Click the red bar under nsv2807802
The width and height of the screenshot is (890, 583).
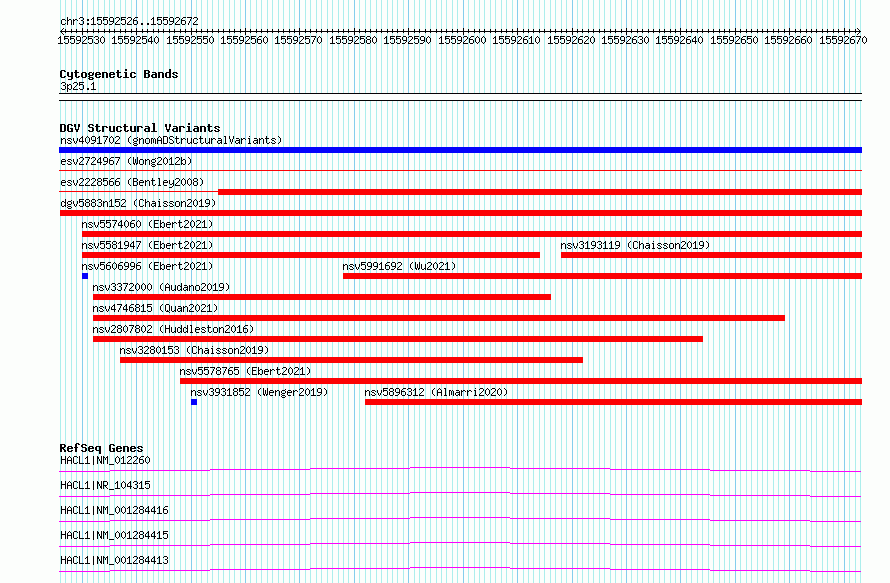[x=398, y=339]
